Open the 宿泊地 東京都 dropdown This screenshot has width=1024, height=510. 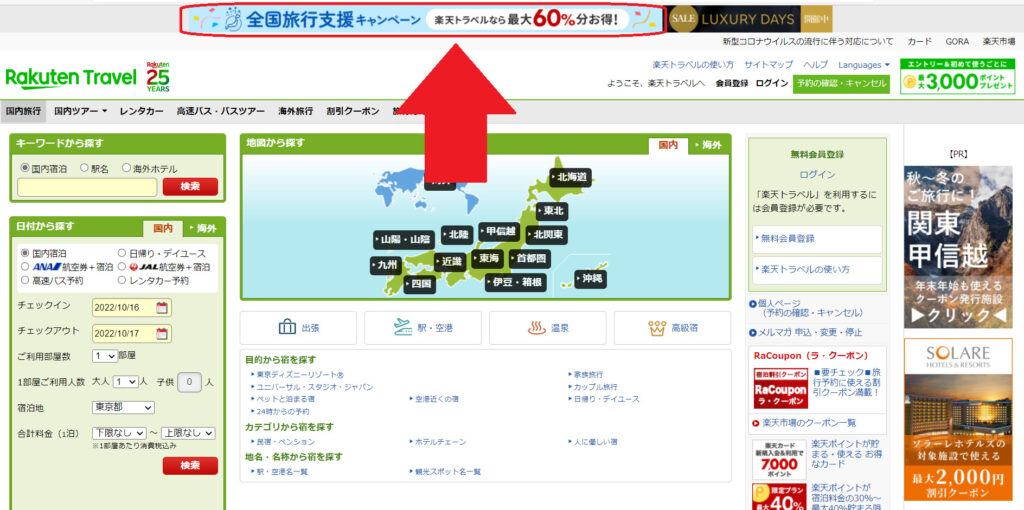pyautogui.click(x=123, y=407)
